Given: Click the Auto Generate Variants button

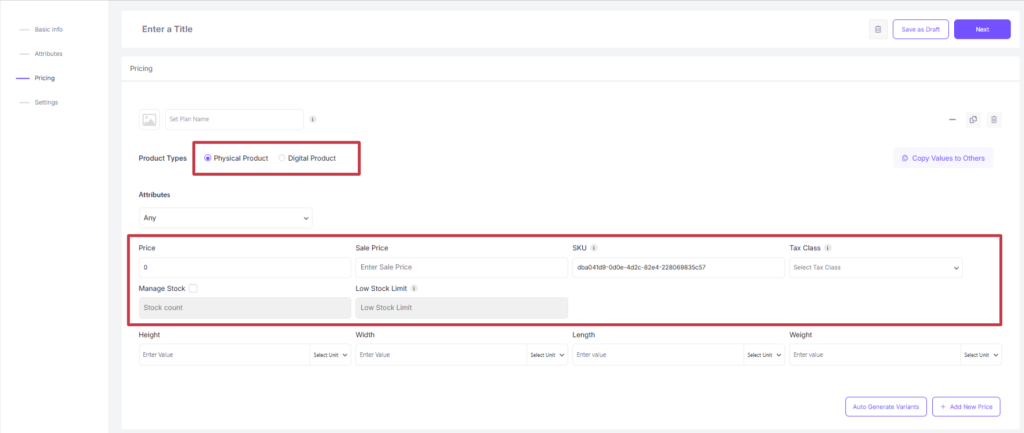Looking at the screenshot, I should [886, 407].
